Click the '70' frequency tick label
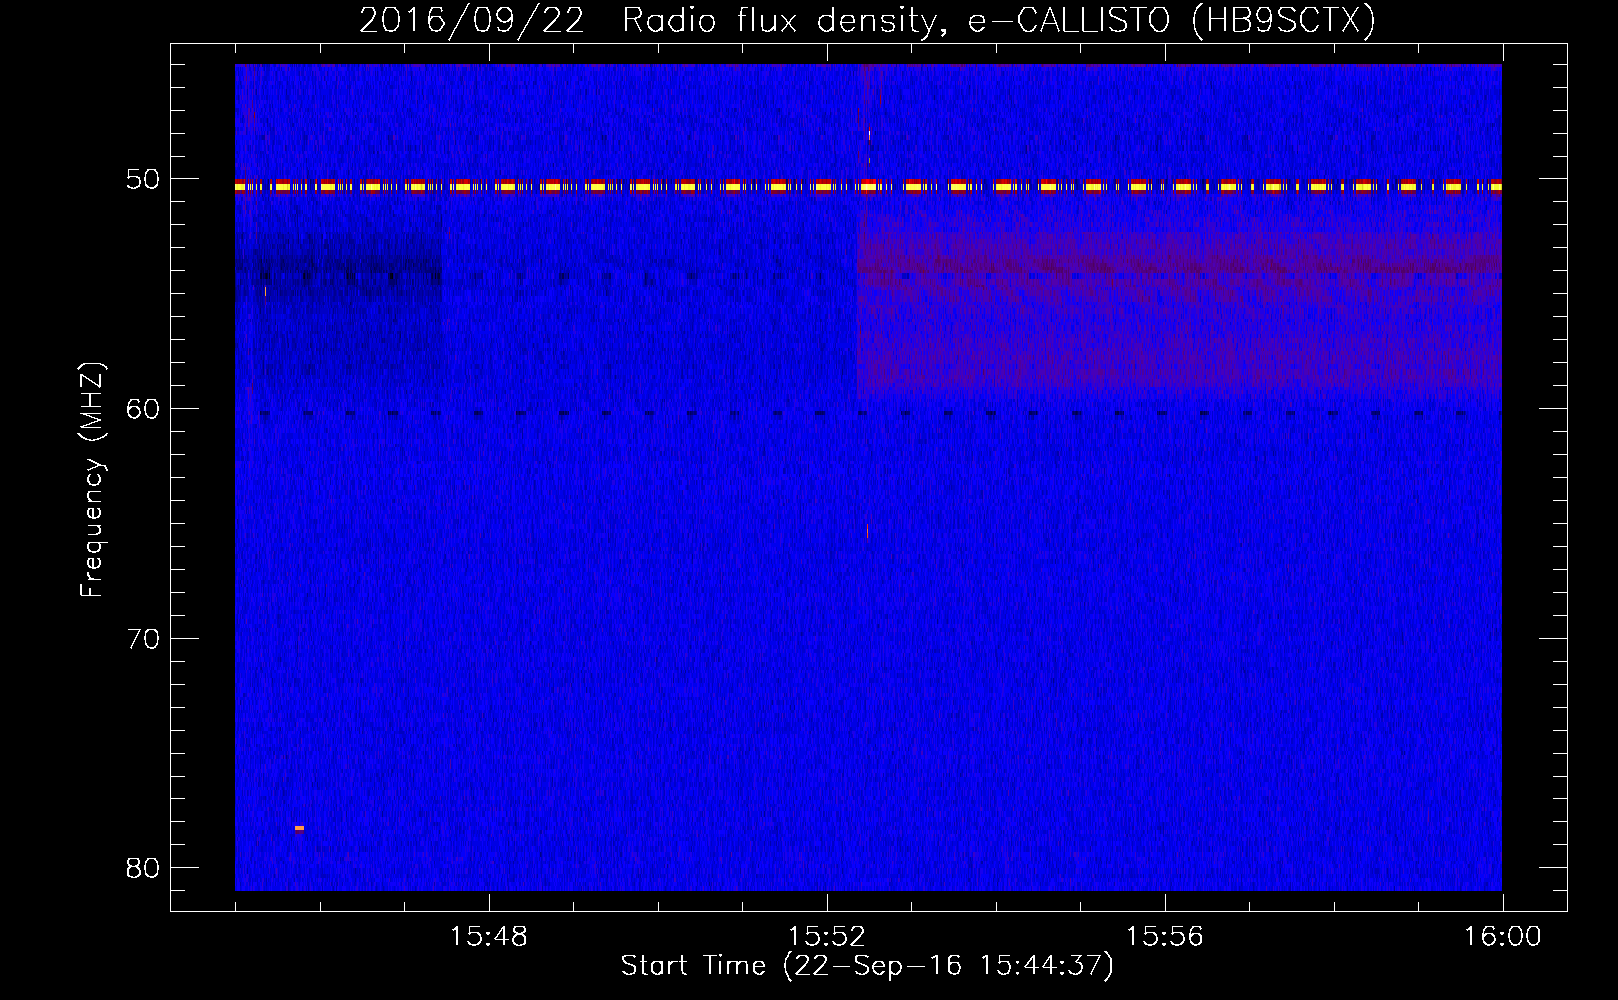The width and height of the screenshot is (1618, 1000). pyautogui.click(x=143, y=639)
